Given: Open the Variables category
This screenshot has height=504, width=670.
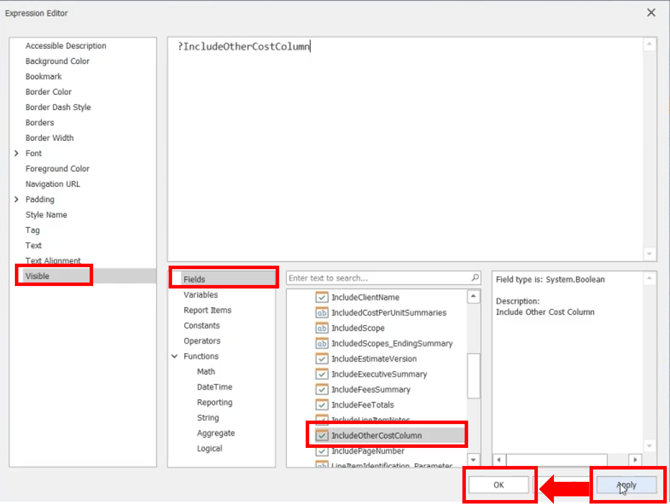Looking at the screenshot, I should coord(200,295).
